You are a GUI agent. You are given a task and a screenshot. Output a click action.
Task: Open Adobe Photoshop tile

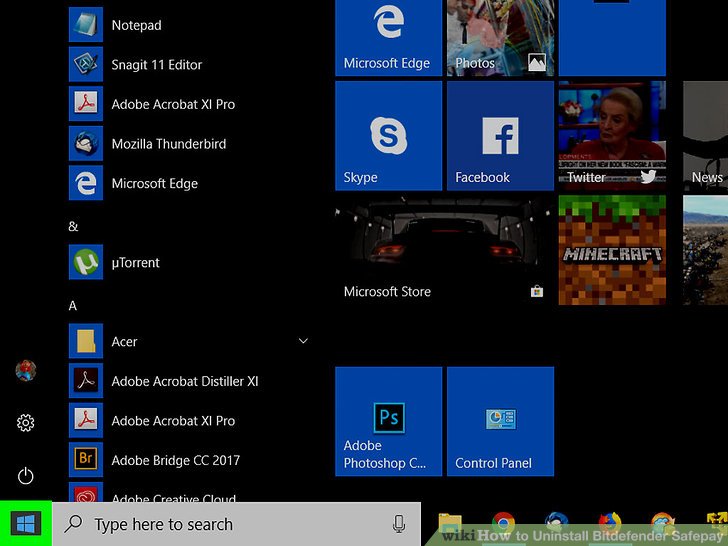click(389, 421)
